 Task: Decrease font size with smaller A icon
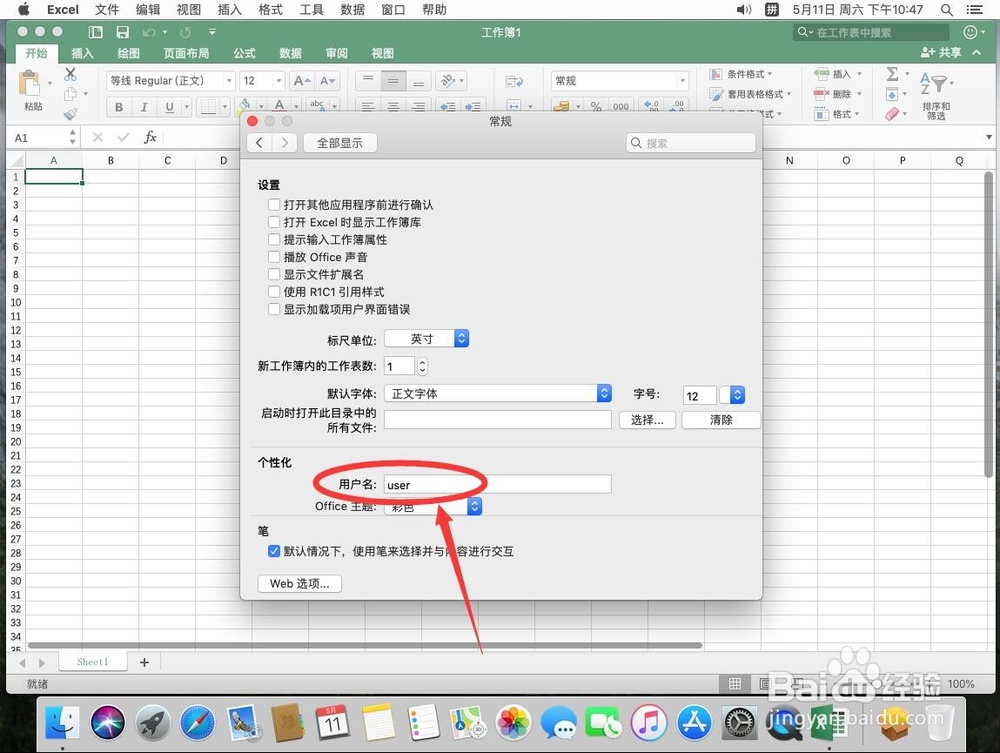[327, 81]
